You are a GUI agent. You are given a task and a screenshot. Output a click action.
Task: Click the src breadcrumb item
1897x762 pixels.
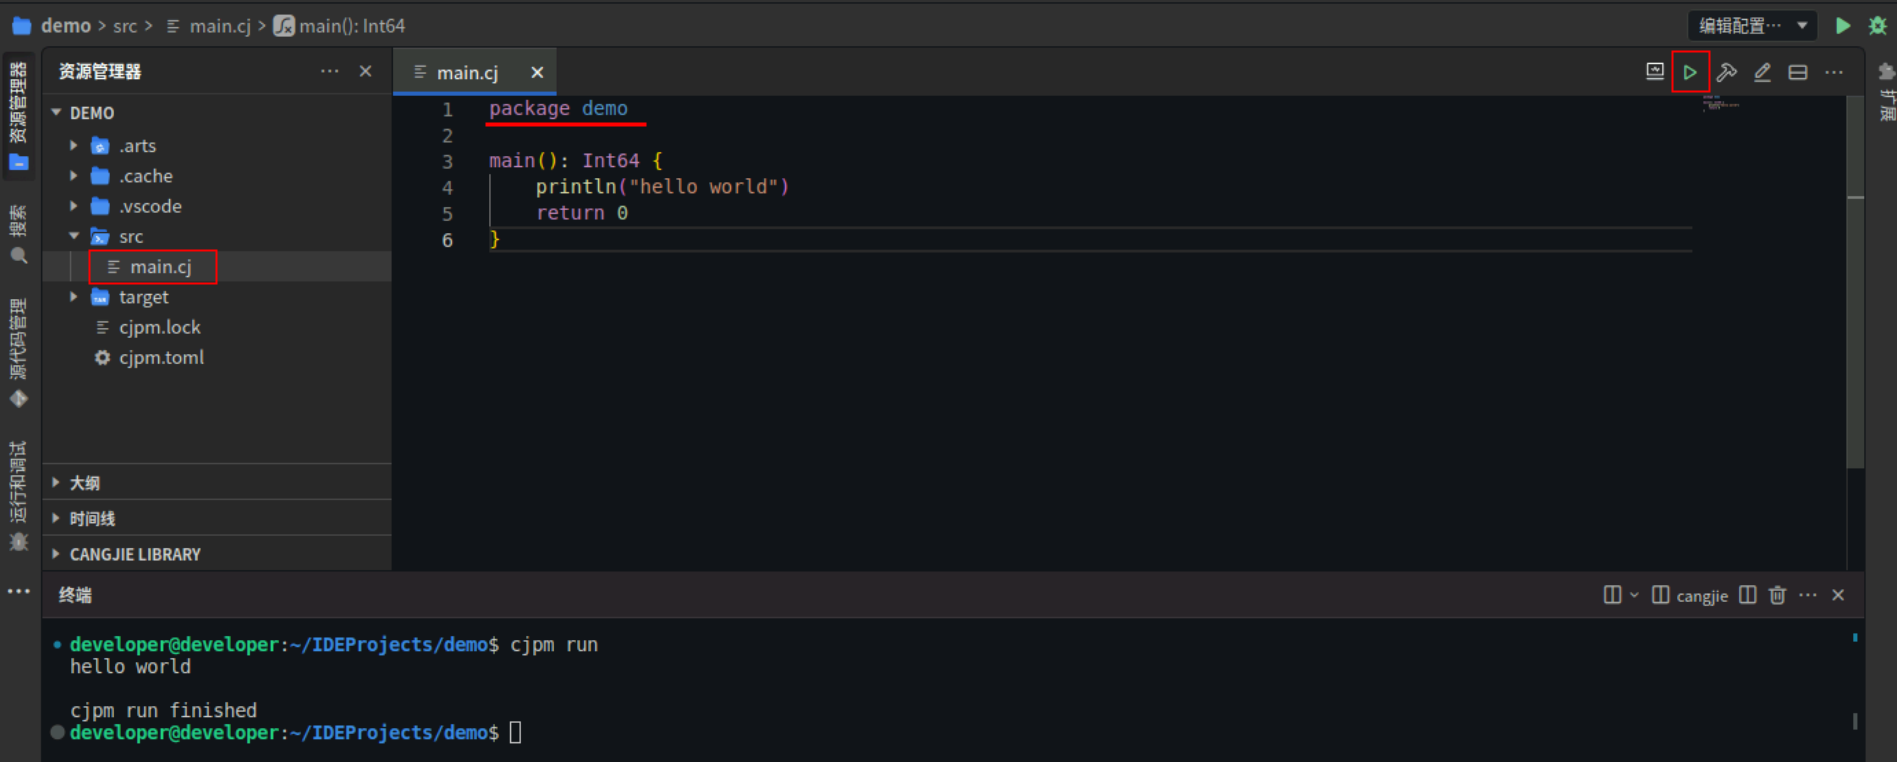pos(125,26)
